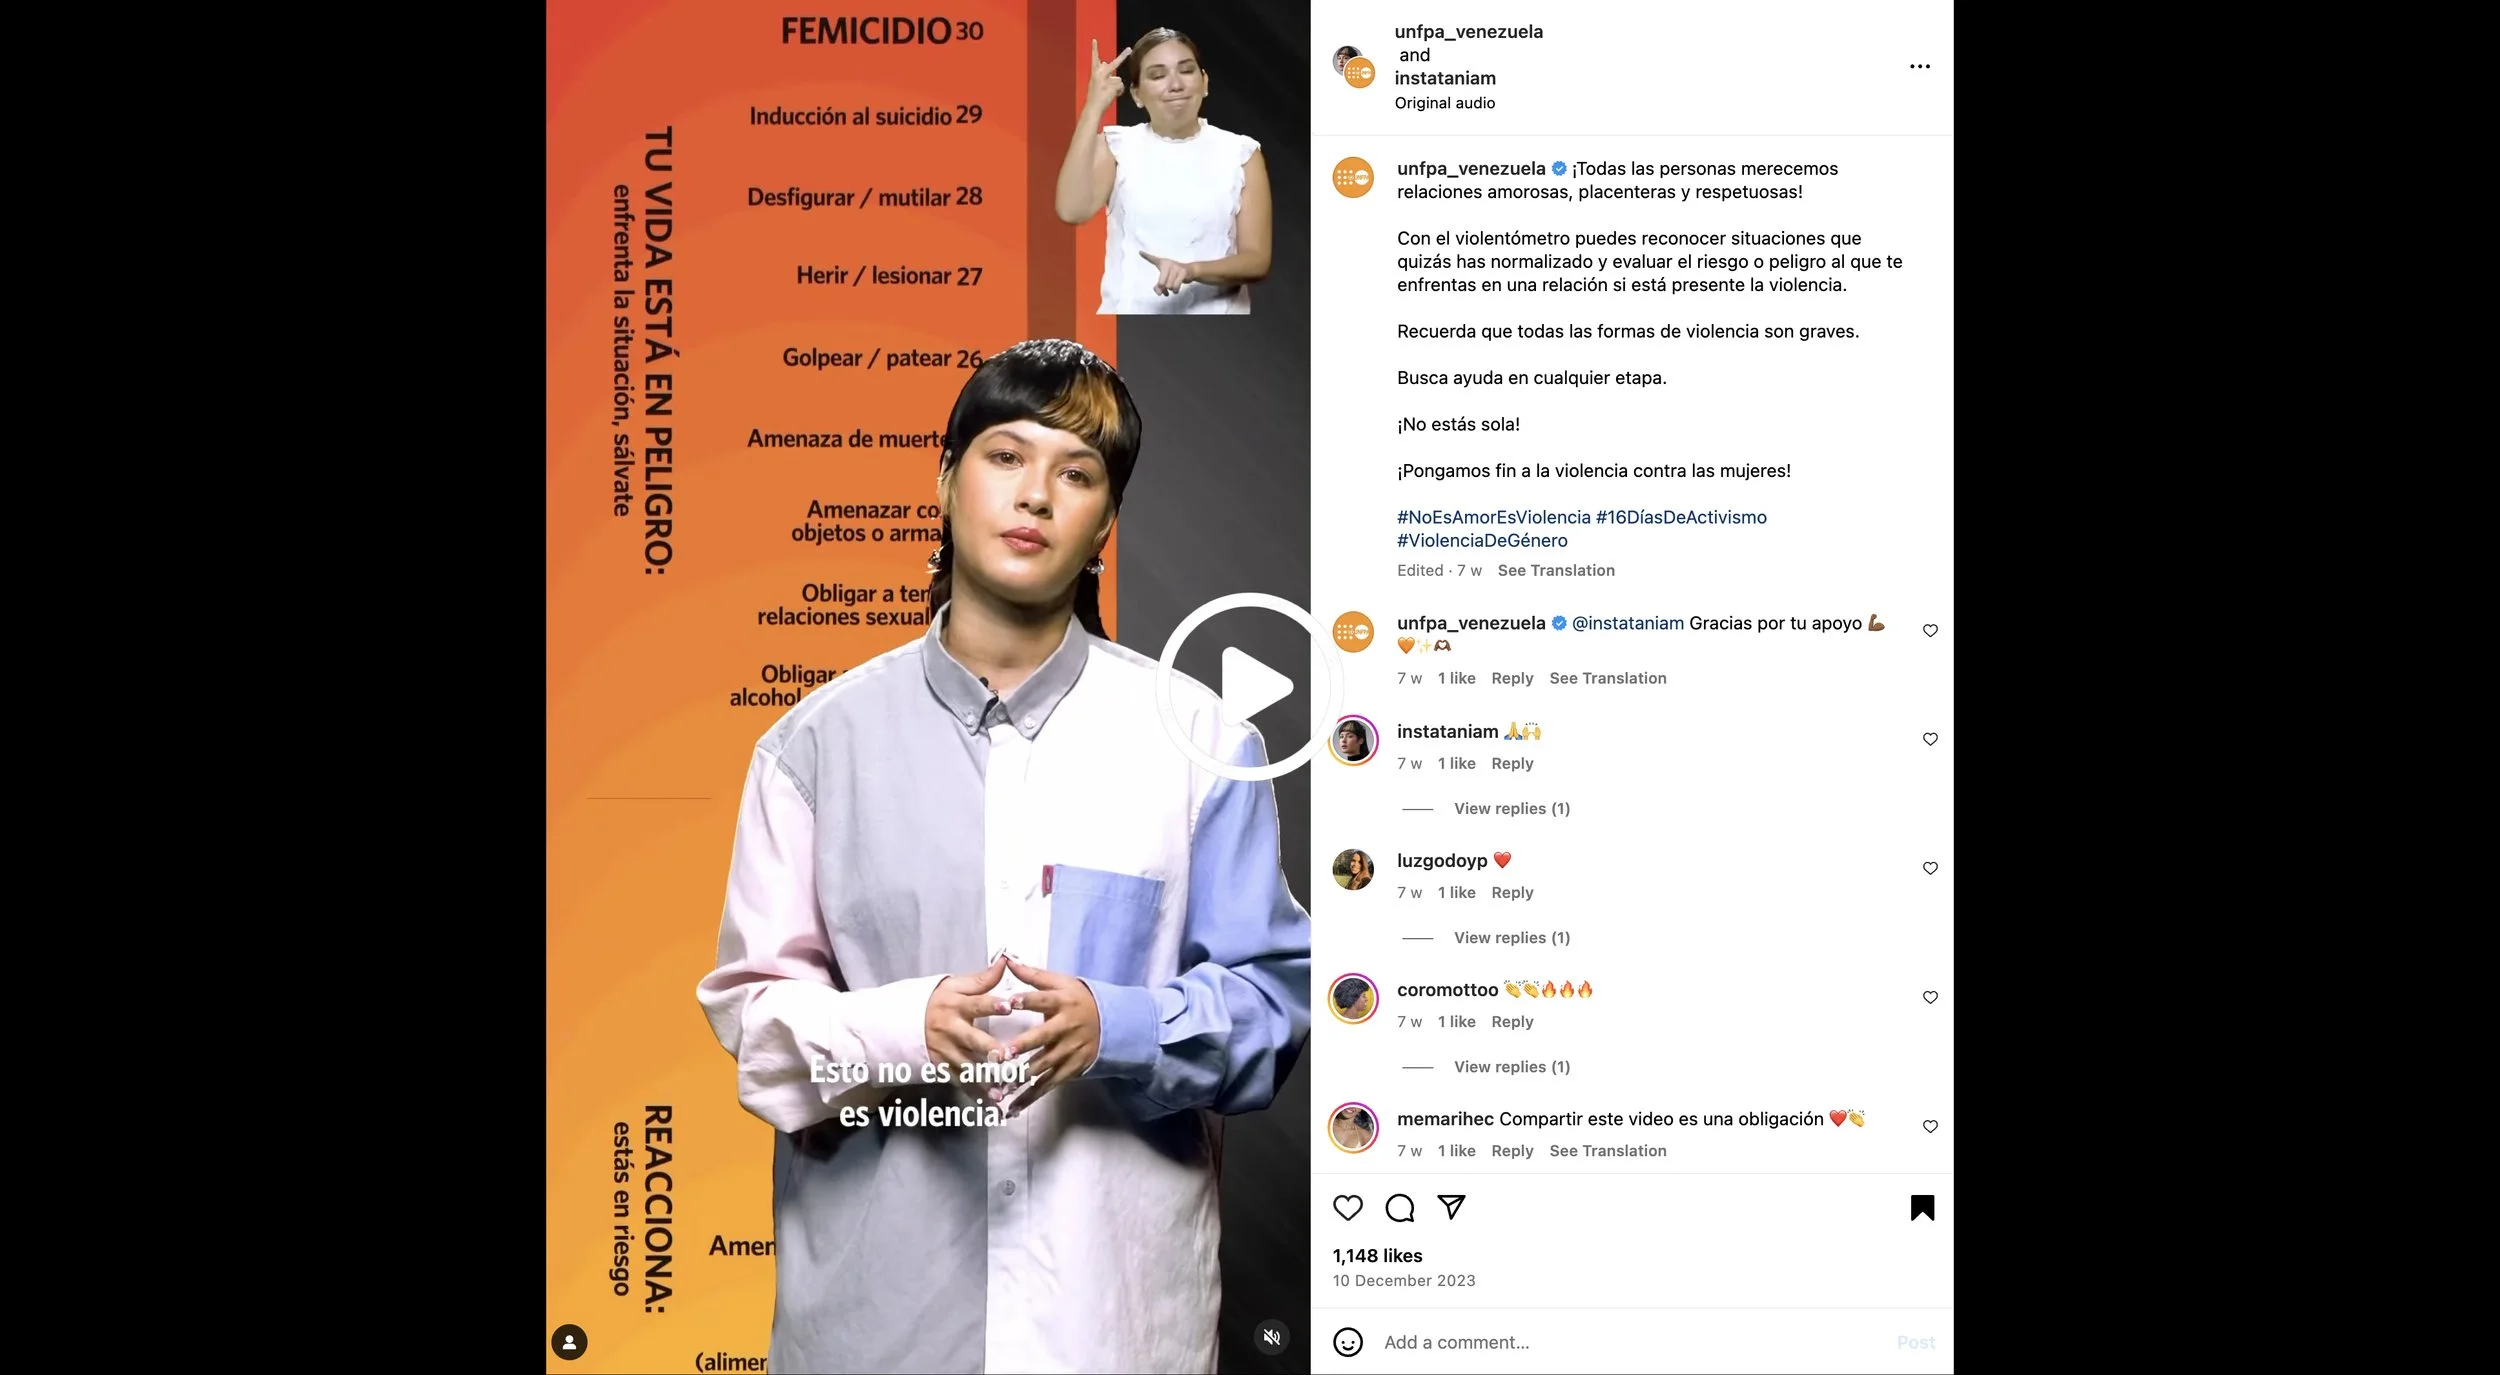
Task: Focus the Add a comment field
Action: [x=1630, y=1342]
